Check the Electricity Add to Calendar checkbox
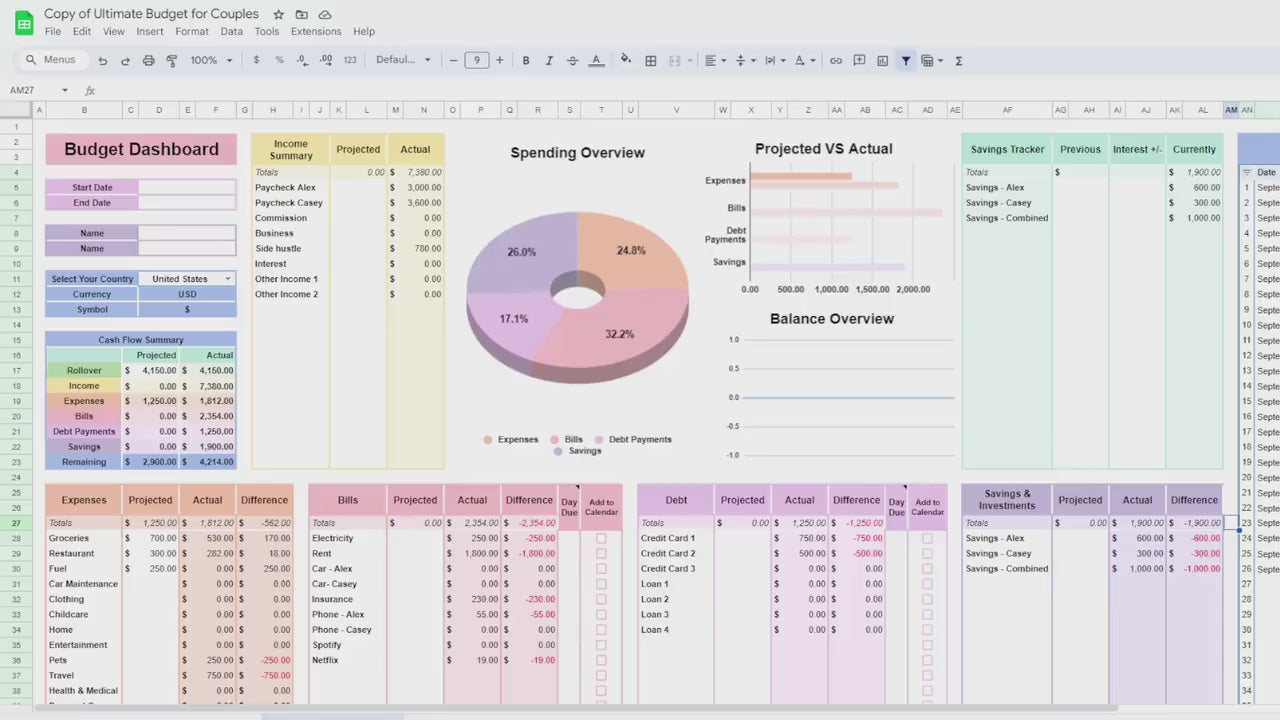Viewport: 1280px width, 720px height. (x=601, y=538)
